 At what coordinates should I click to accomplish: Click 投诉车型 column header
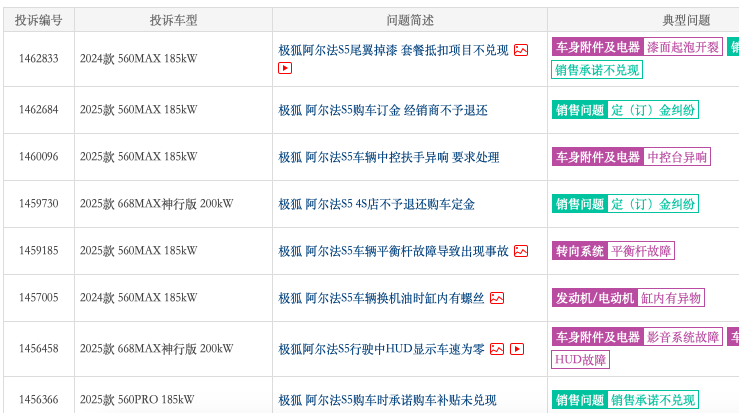pos(173,20)
